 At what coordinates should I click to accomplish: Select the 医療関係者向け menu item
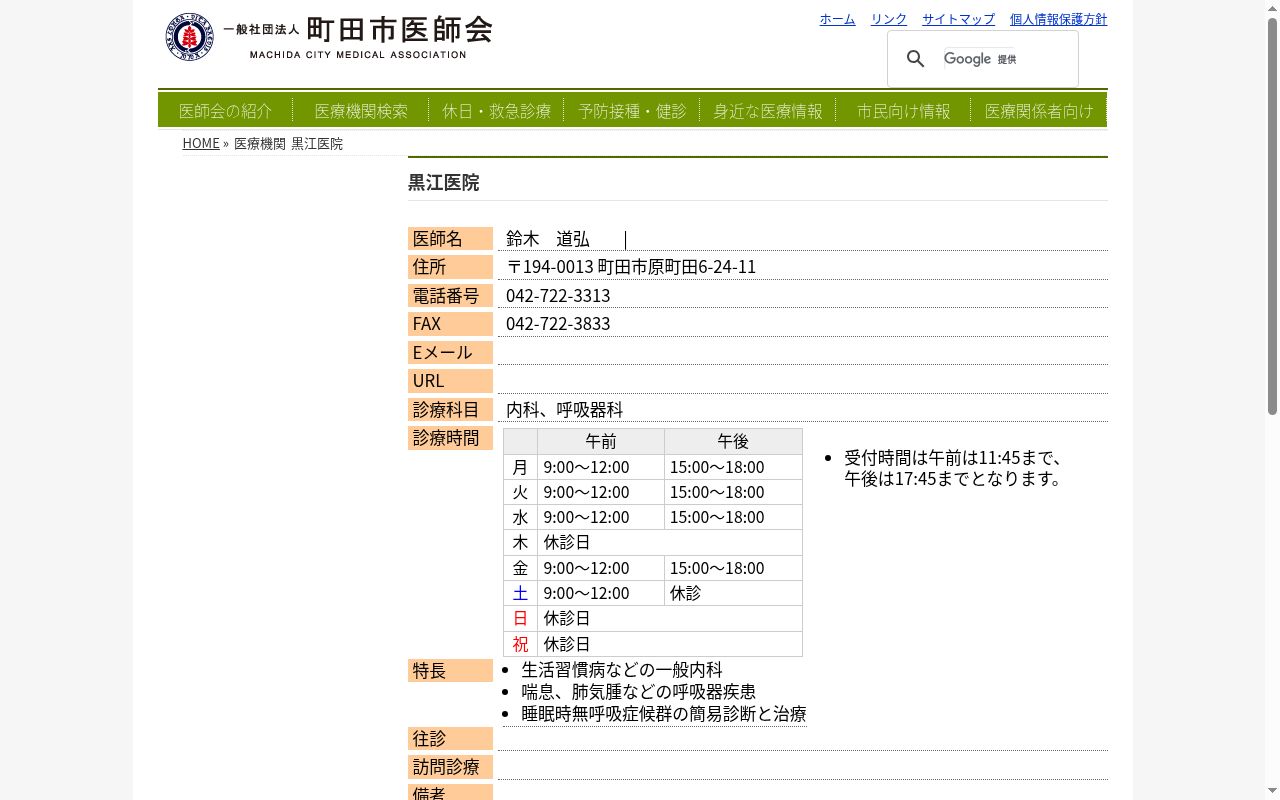click(x=1039, y=111)
